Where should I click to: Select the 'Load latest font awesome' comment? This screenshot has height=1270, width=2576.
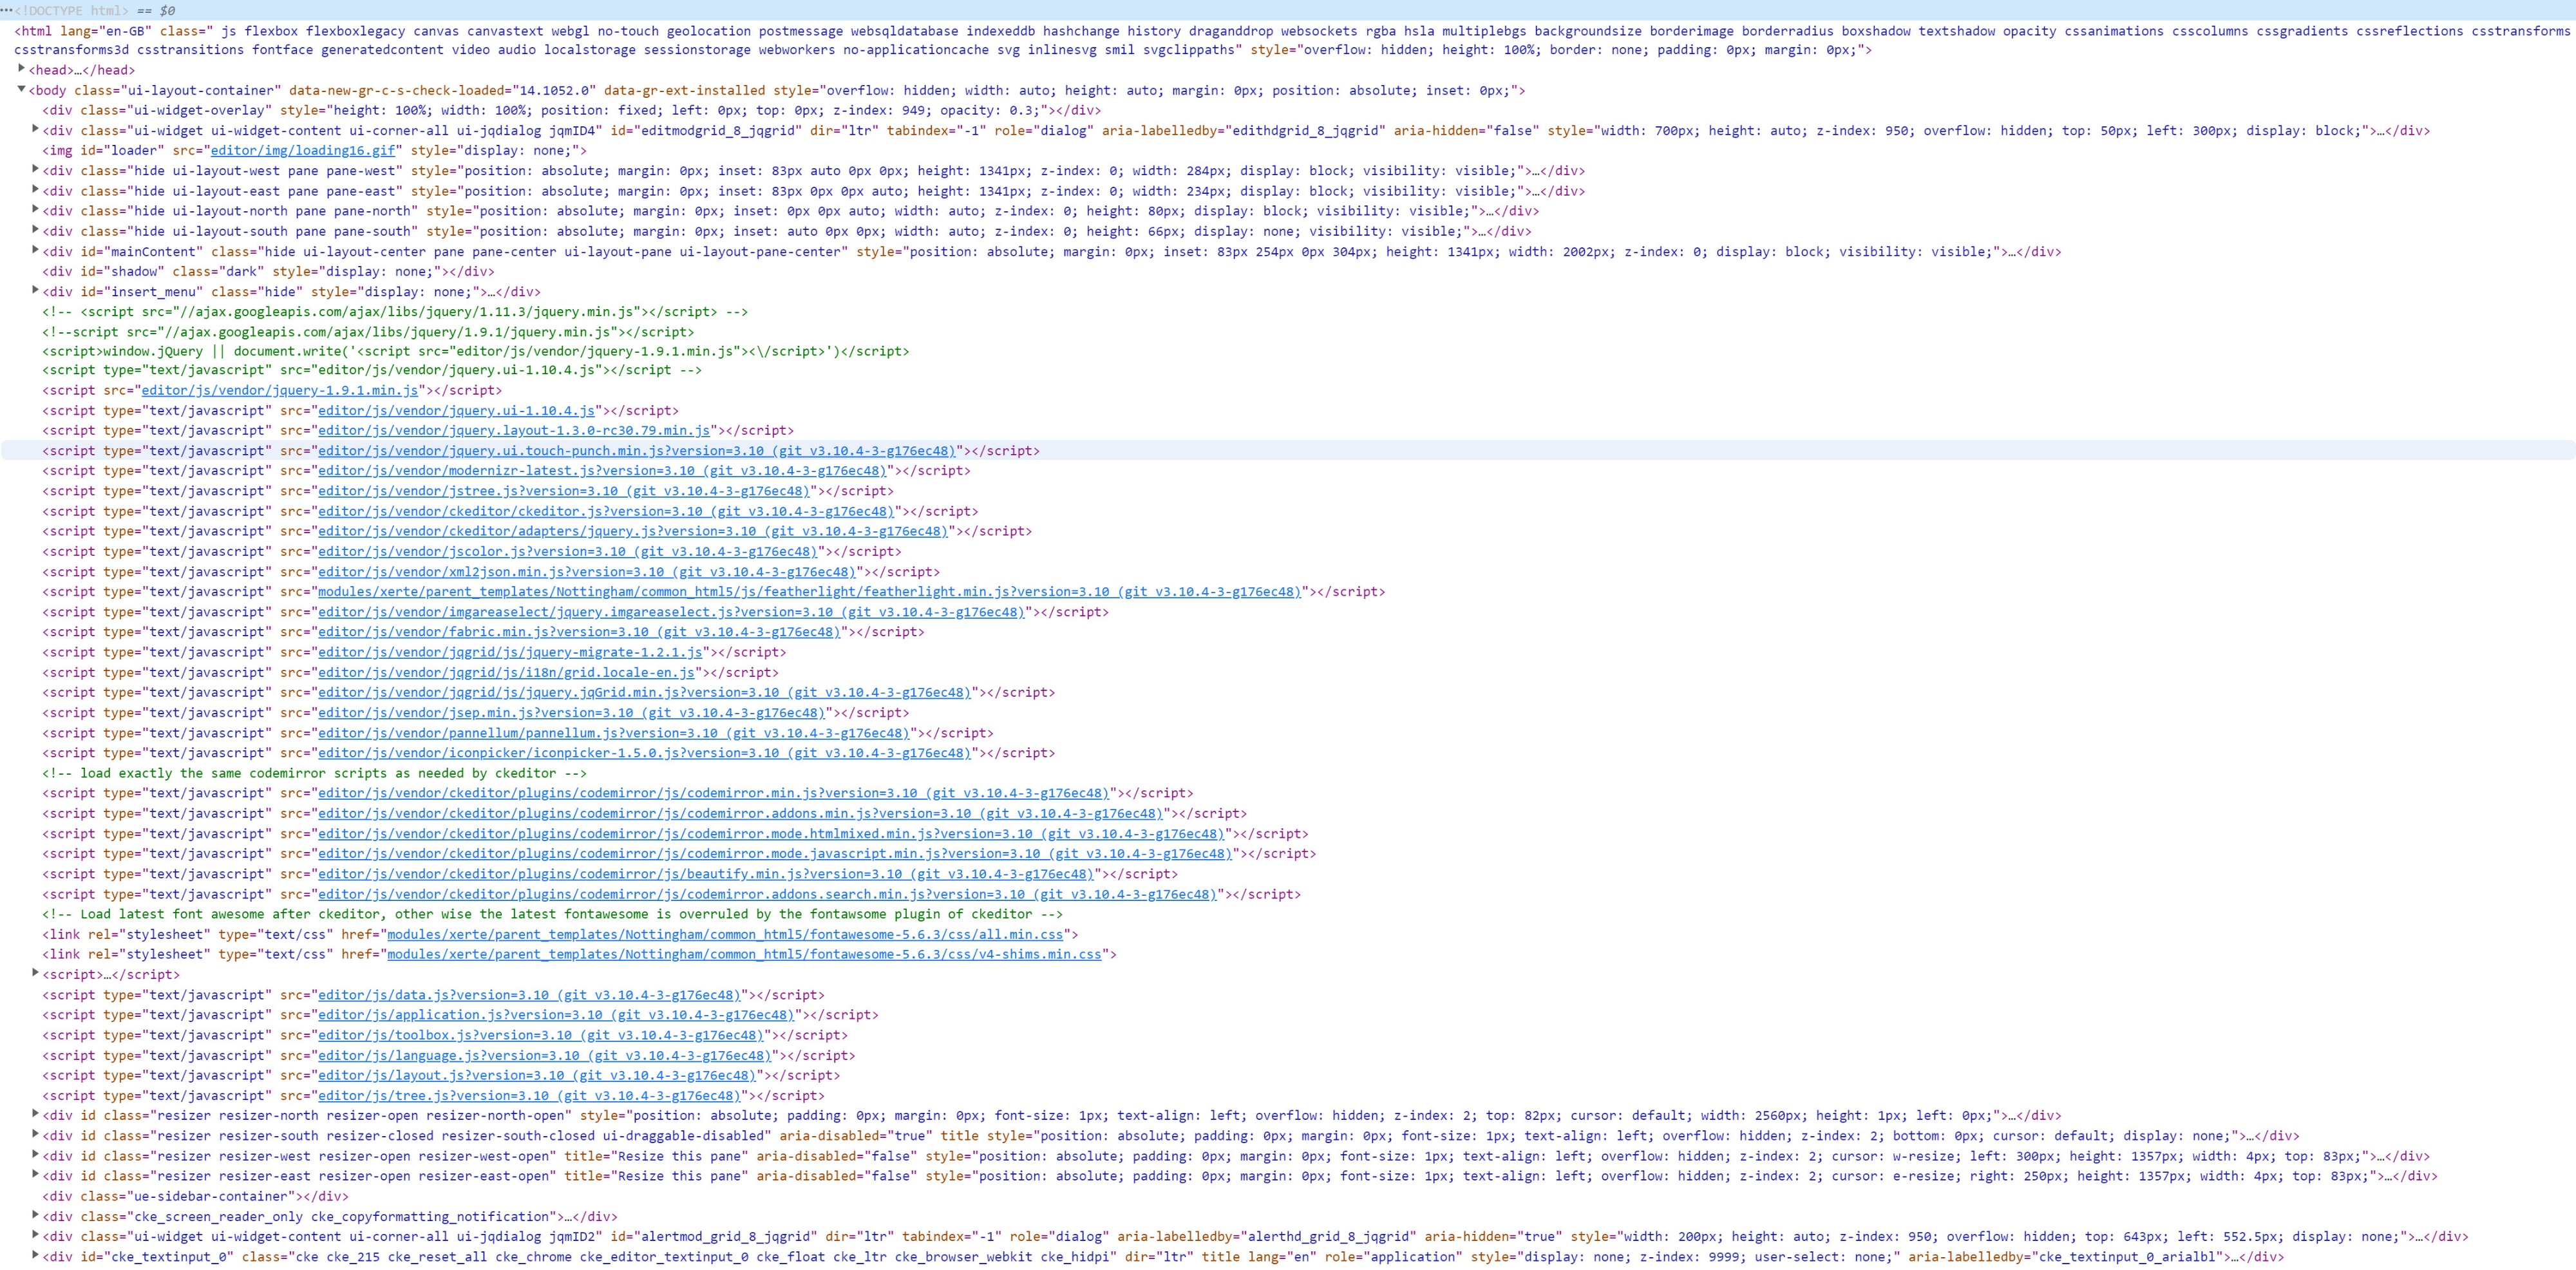pos(552,914)
